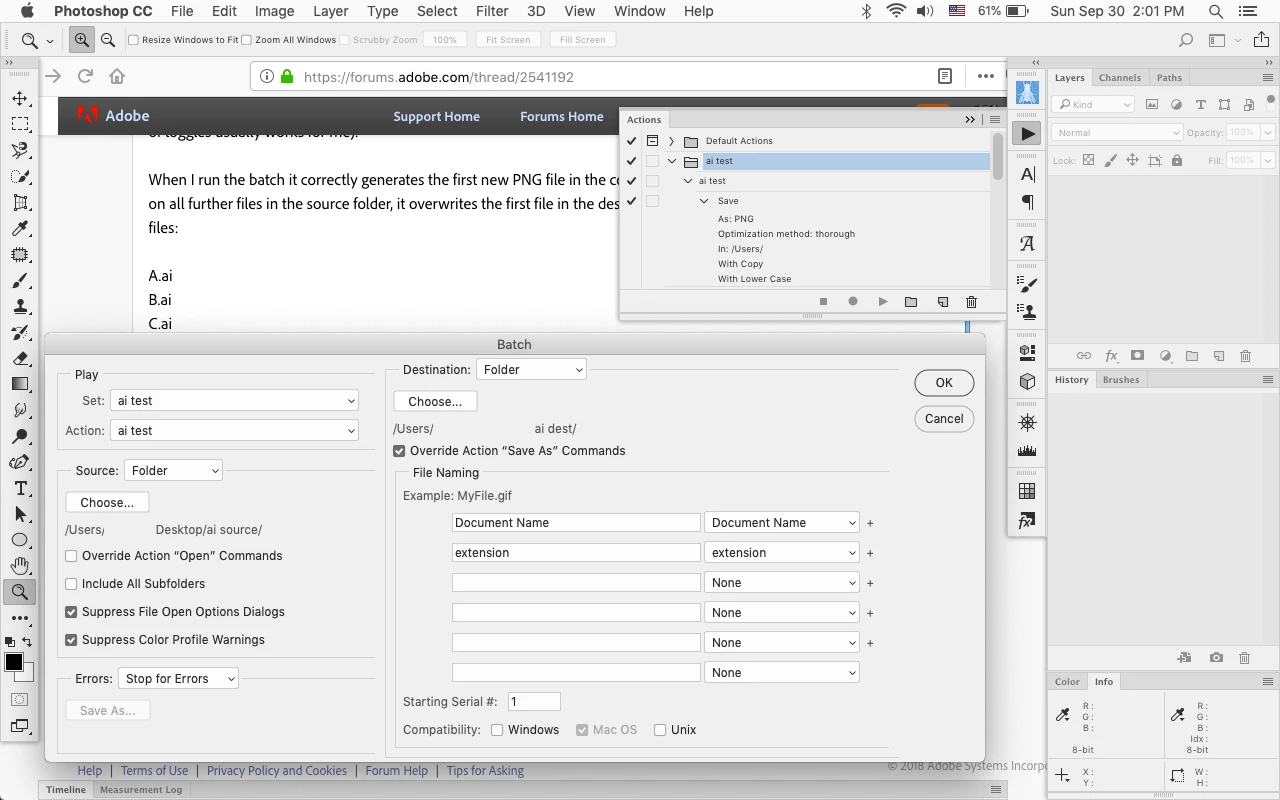Click the foreground color swatch
This screenshot has height=800, width=1280.
[x=14, y=663]
